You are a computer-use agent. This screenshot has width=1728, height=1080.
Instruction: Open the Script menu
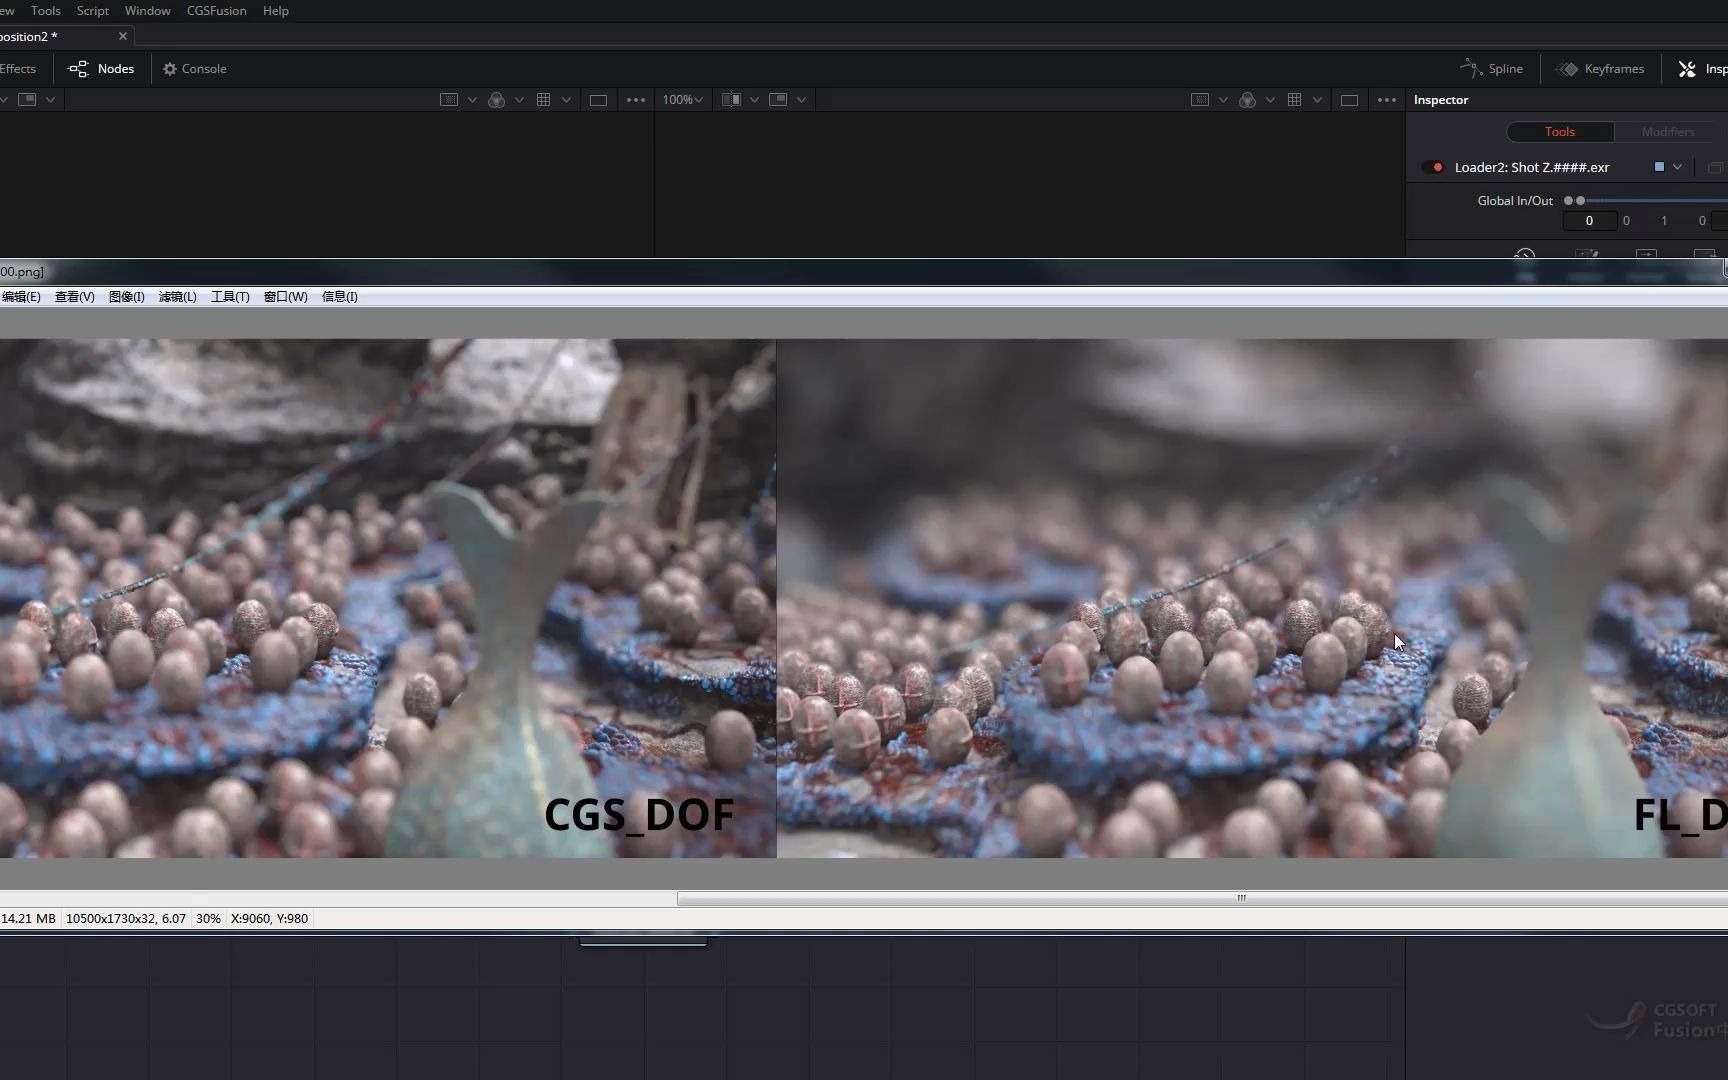(x=92, y=10)
